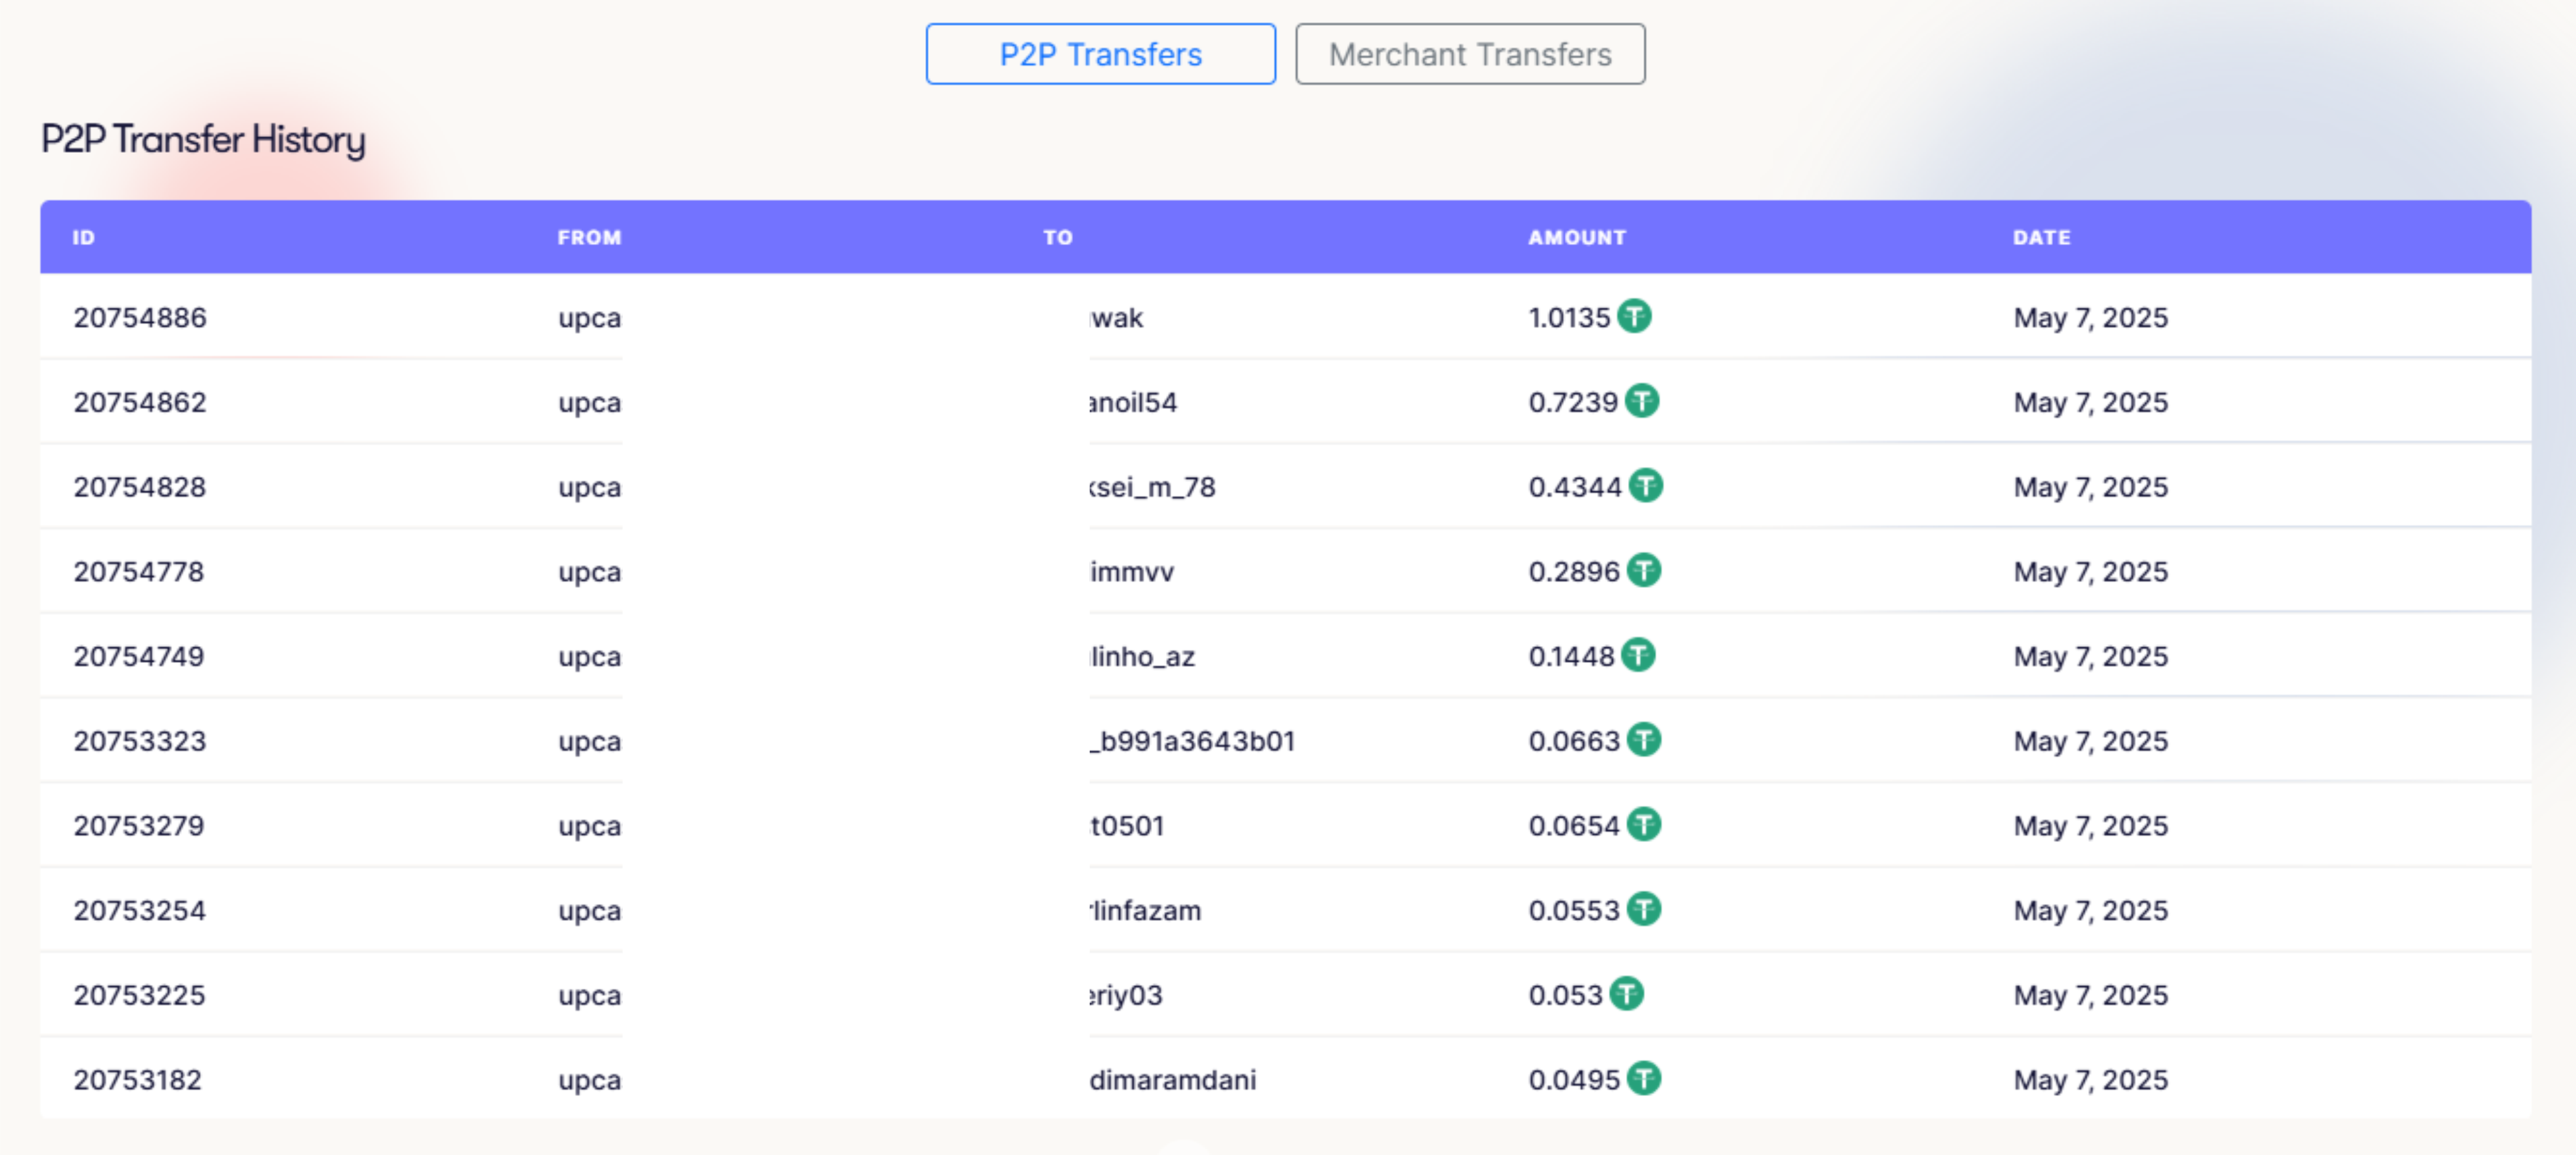Click the Tether icon next to 1.0135
Viewport: 2576px width, 1155px height.
pos(1634,317)
